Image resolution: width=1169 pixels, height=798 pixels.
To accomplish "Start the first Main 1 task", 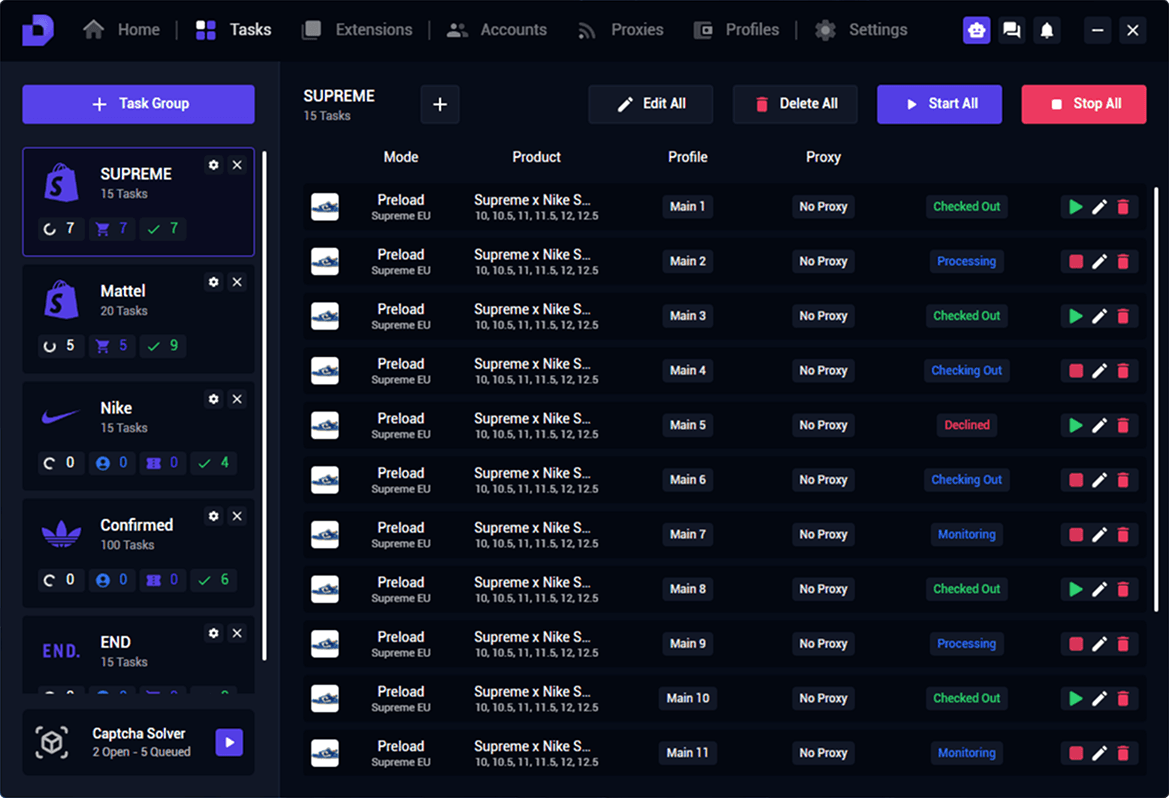I will coord(1075,206).
